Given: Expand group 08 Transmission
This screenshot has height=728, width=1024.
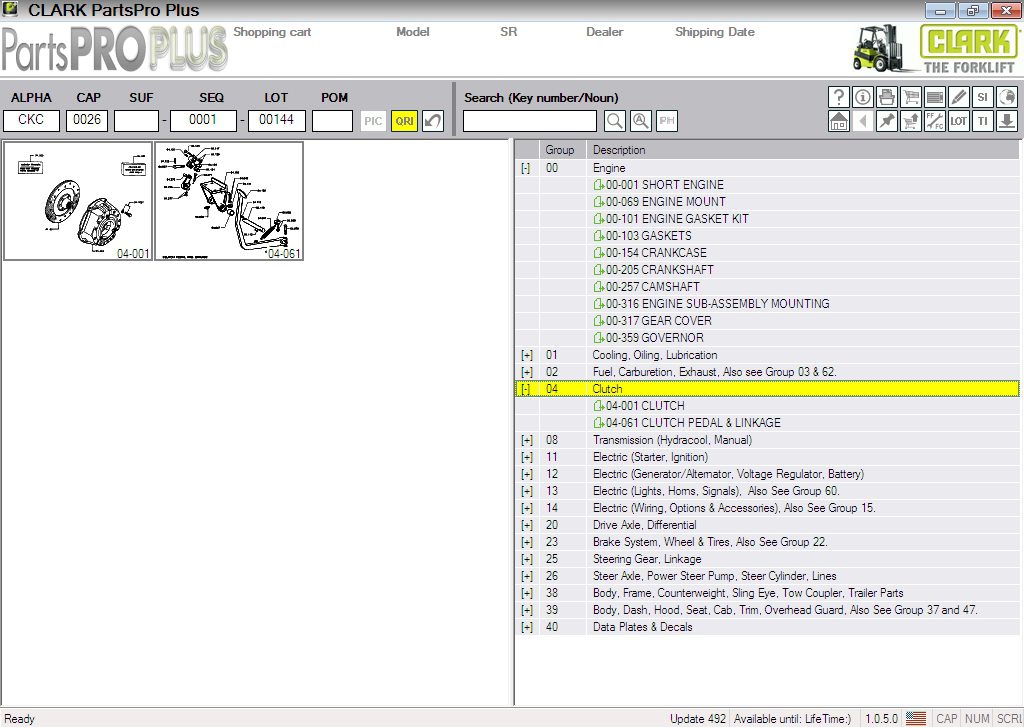Looking at the screenshot, I should pos(526,440).
